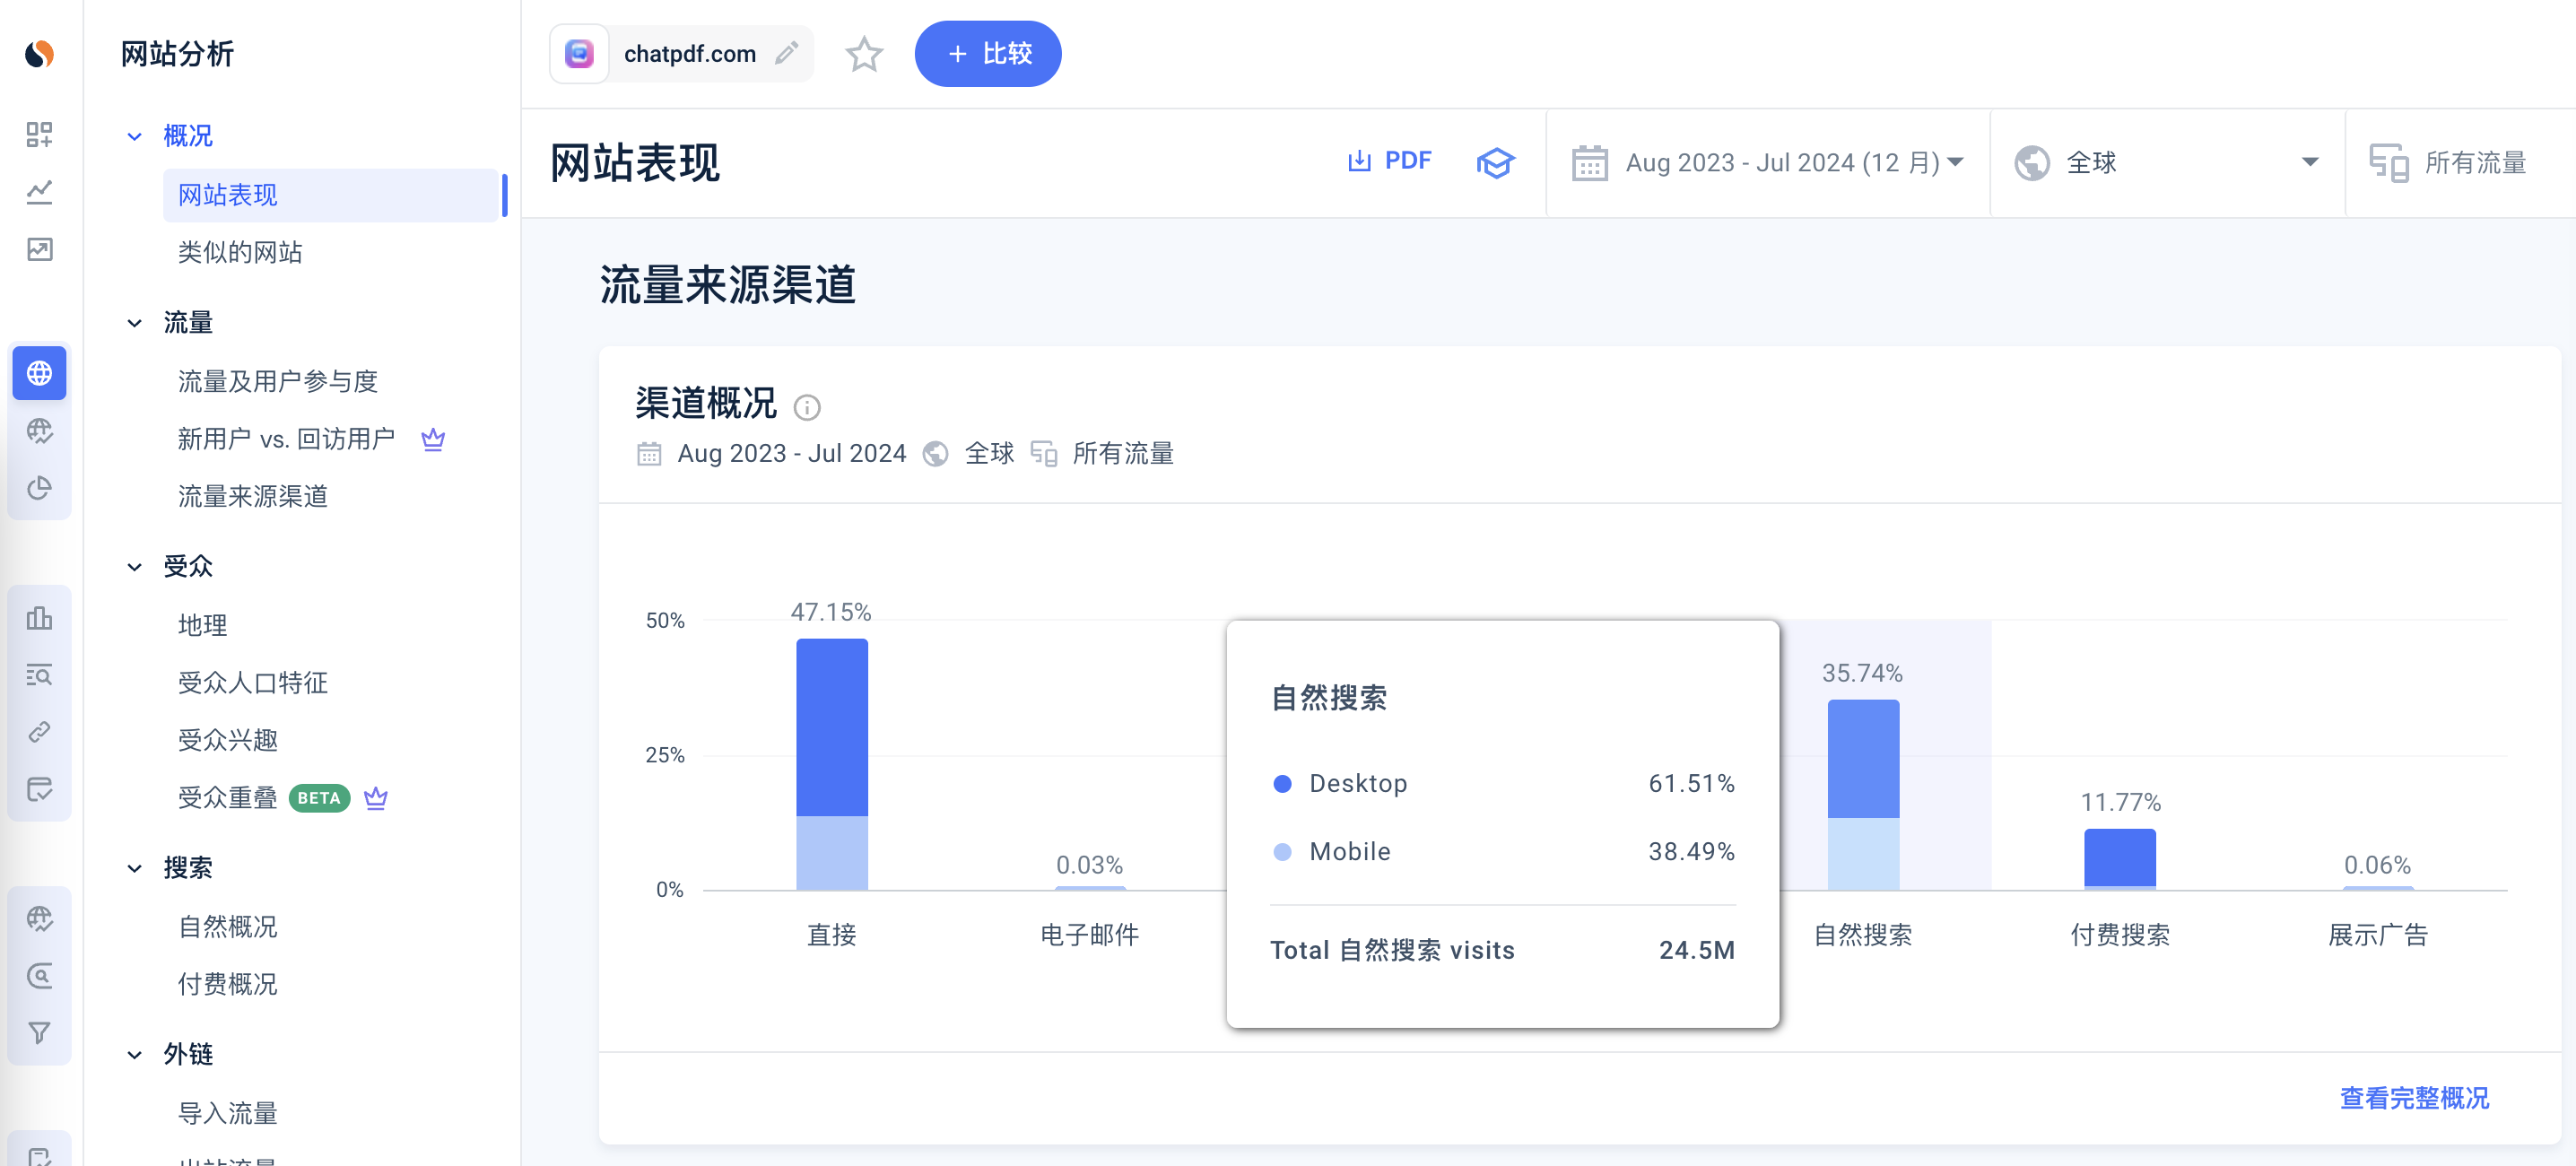Viewport: 2576px width, 1166px height.
Task: Open the globe Website Analysis sidebar icon
Action: tap(39, 373)
